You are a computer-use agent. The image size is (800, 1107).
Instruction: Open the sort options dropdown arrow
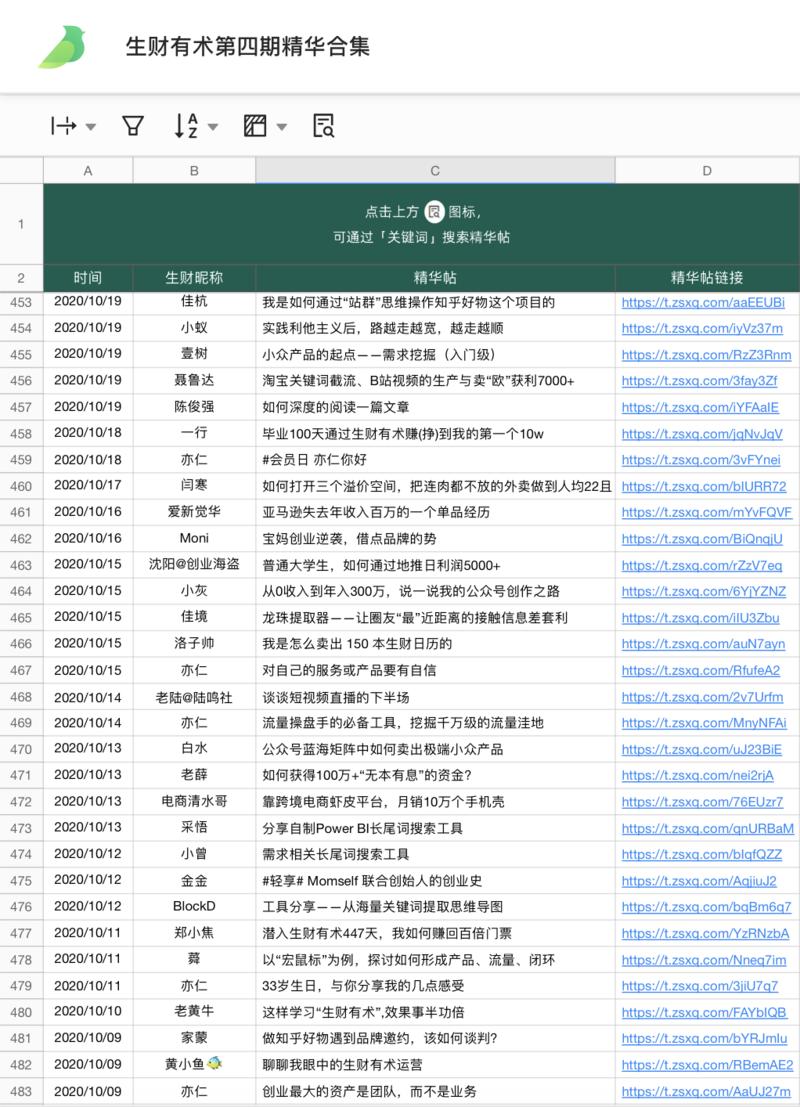[x=212, y=128]
